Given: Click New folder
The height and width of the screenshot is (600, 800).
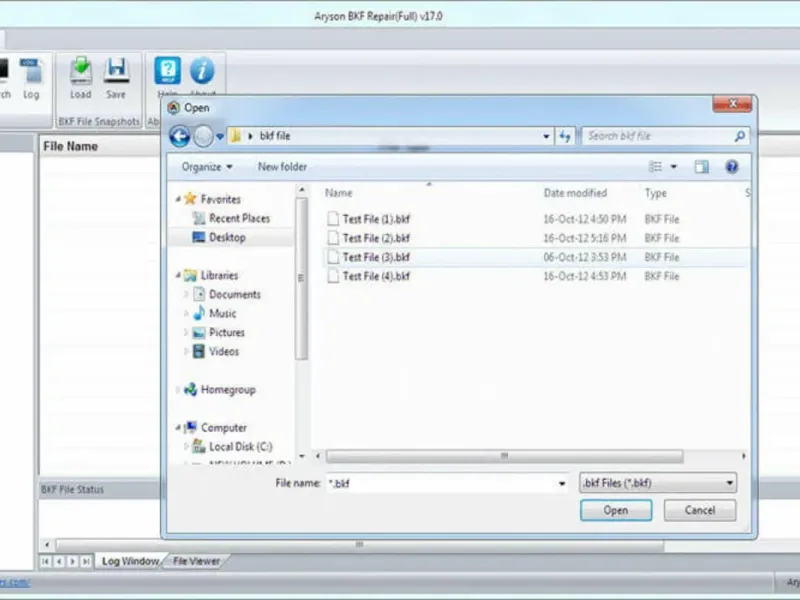Looking at the screenshot, I should click(x=282, y=167).
